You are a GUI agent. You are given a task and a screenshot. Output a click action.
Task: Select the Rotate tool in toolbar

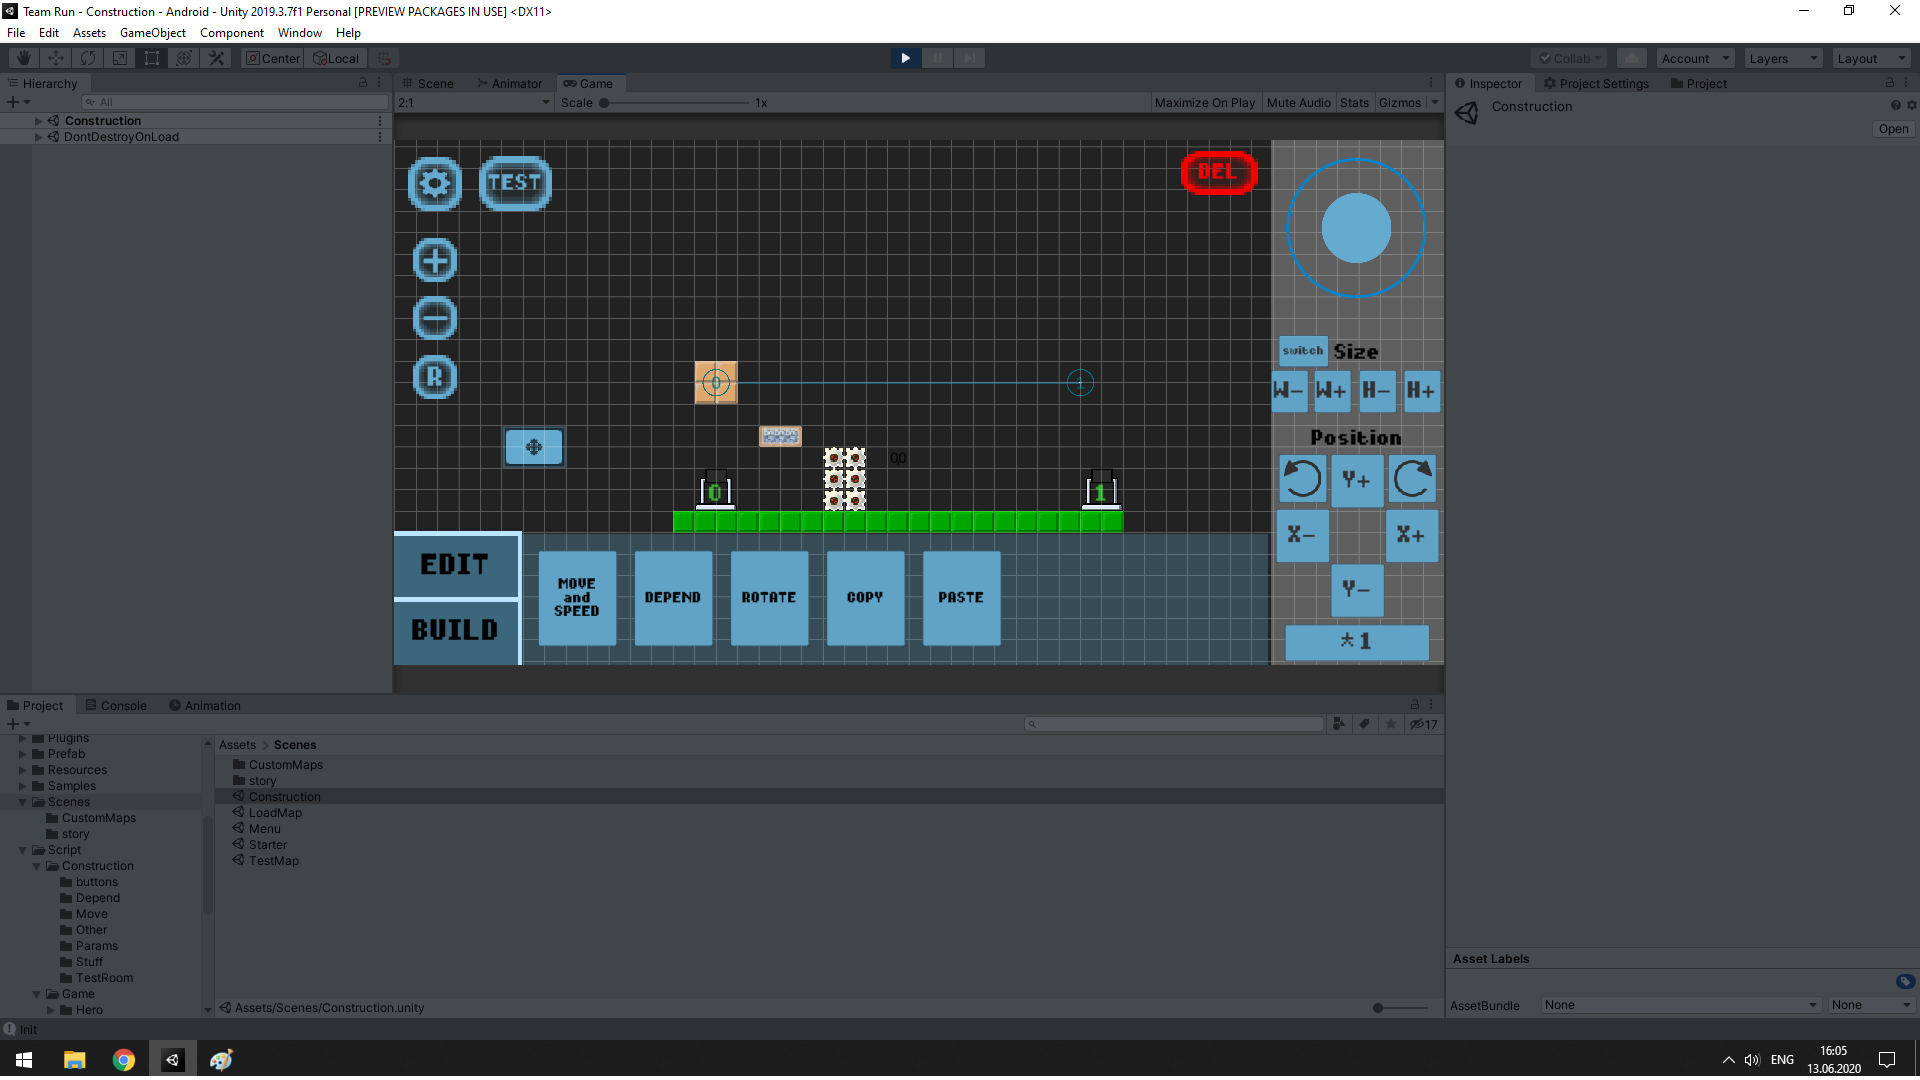point(88,58)
